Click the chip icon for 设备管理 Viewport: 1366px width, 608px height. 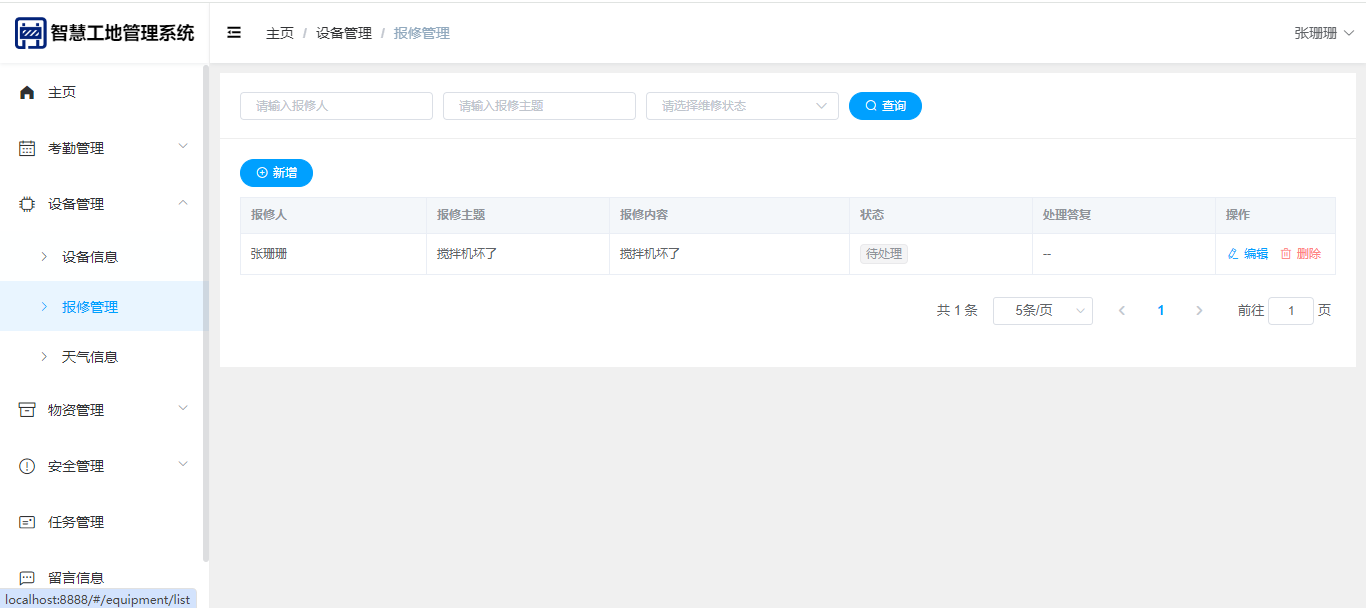(27, 204)
